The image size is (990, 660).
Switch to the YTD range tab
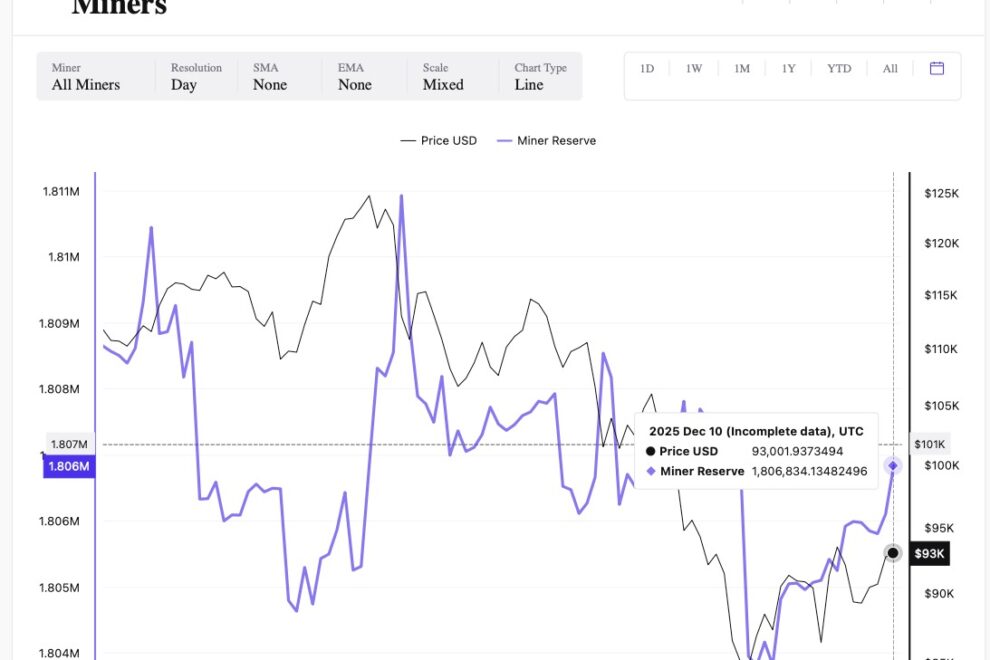(x=839, y=68)
